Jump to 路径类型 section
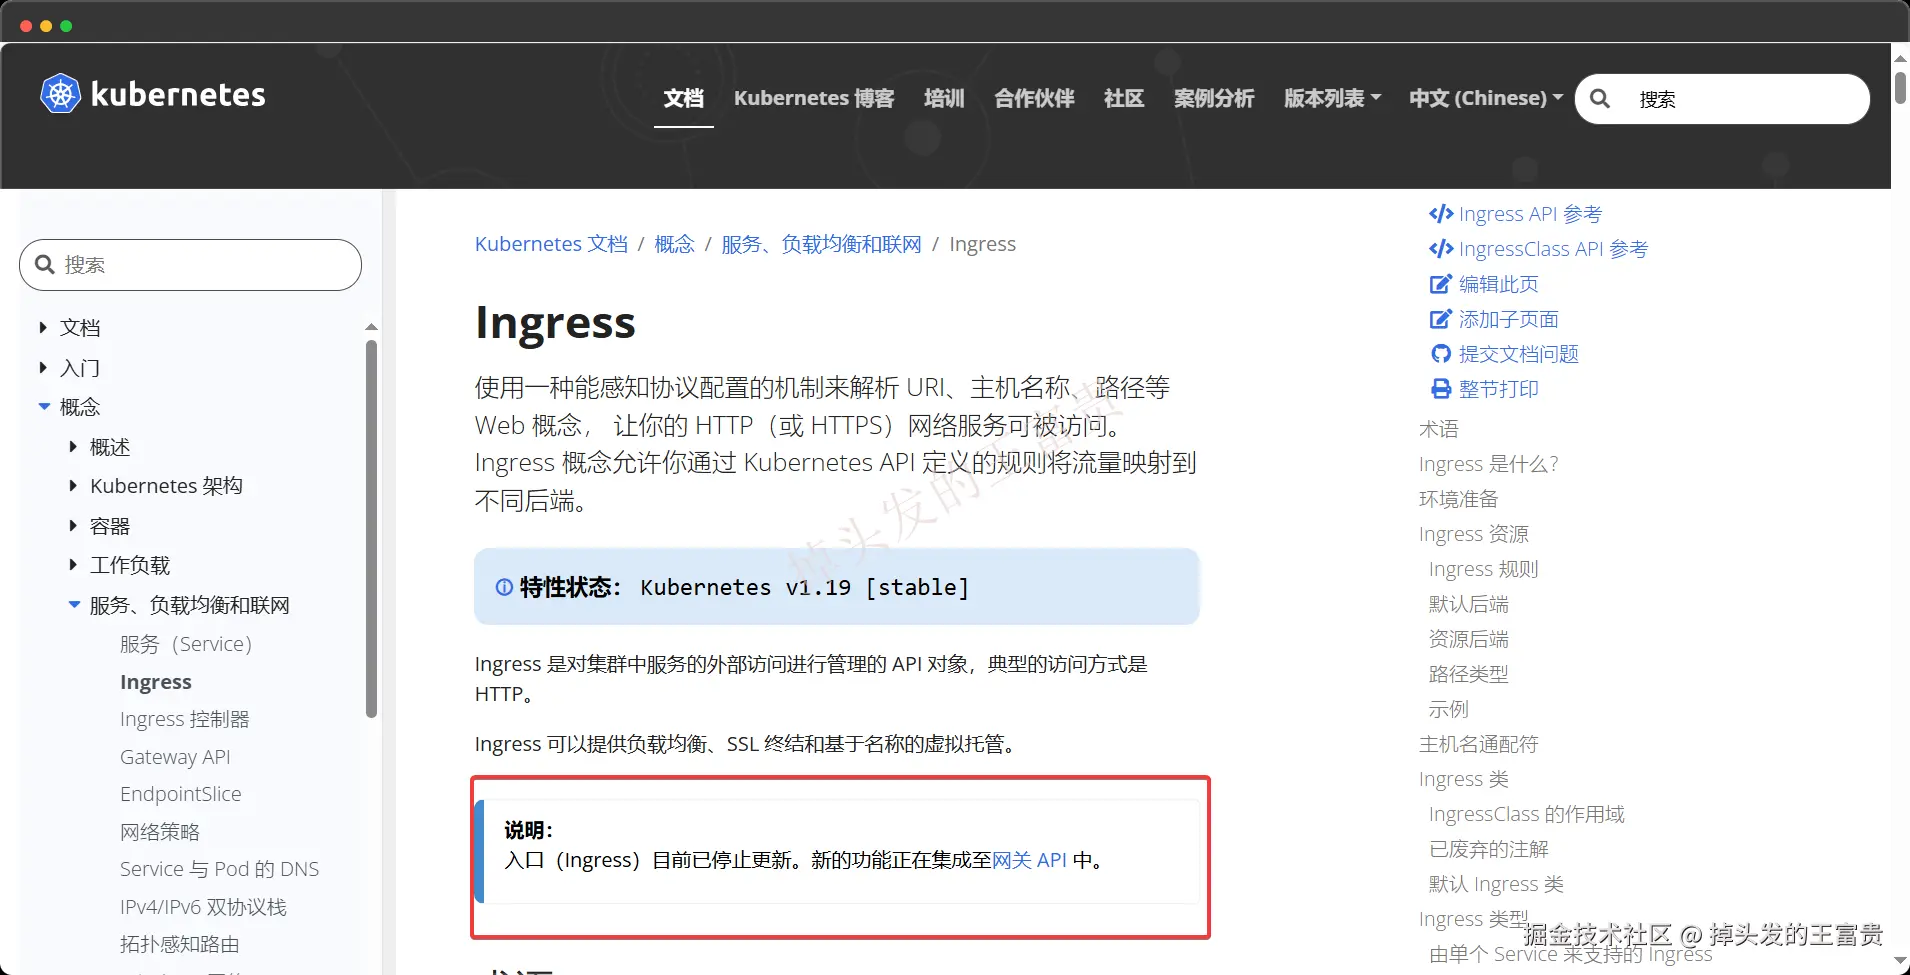This screenshot has height=975, width=1910. point(1469,674)
